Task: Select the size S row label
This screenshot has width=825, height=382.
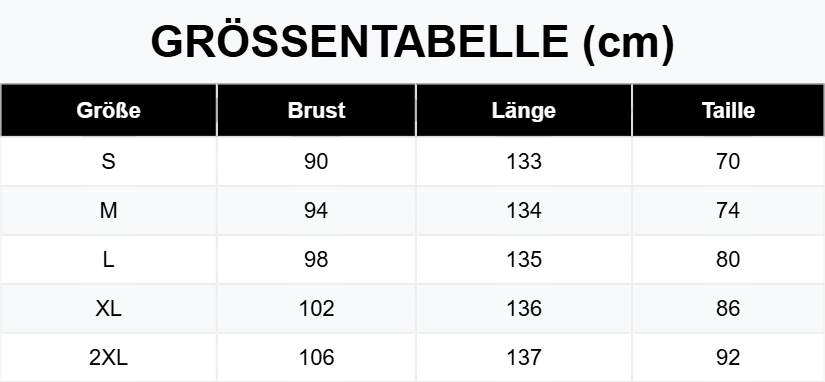Action: (108, 161)
